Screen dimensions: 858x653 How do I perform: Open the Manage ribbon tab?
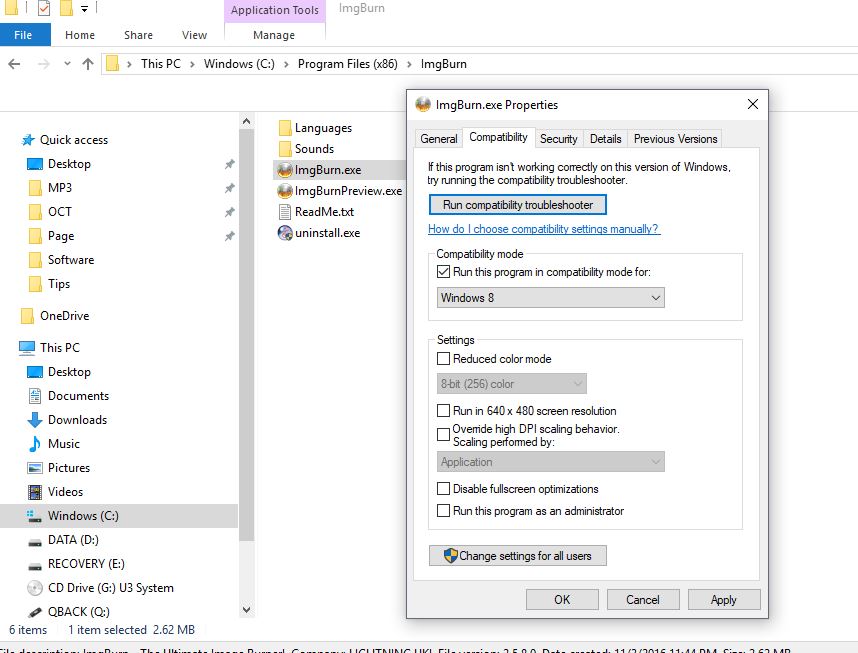273,34
